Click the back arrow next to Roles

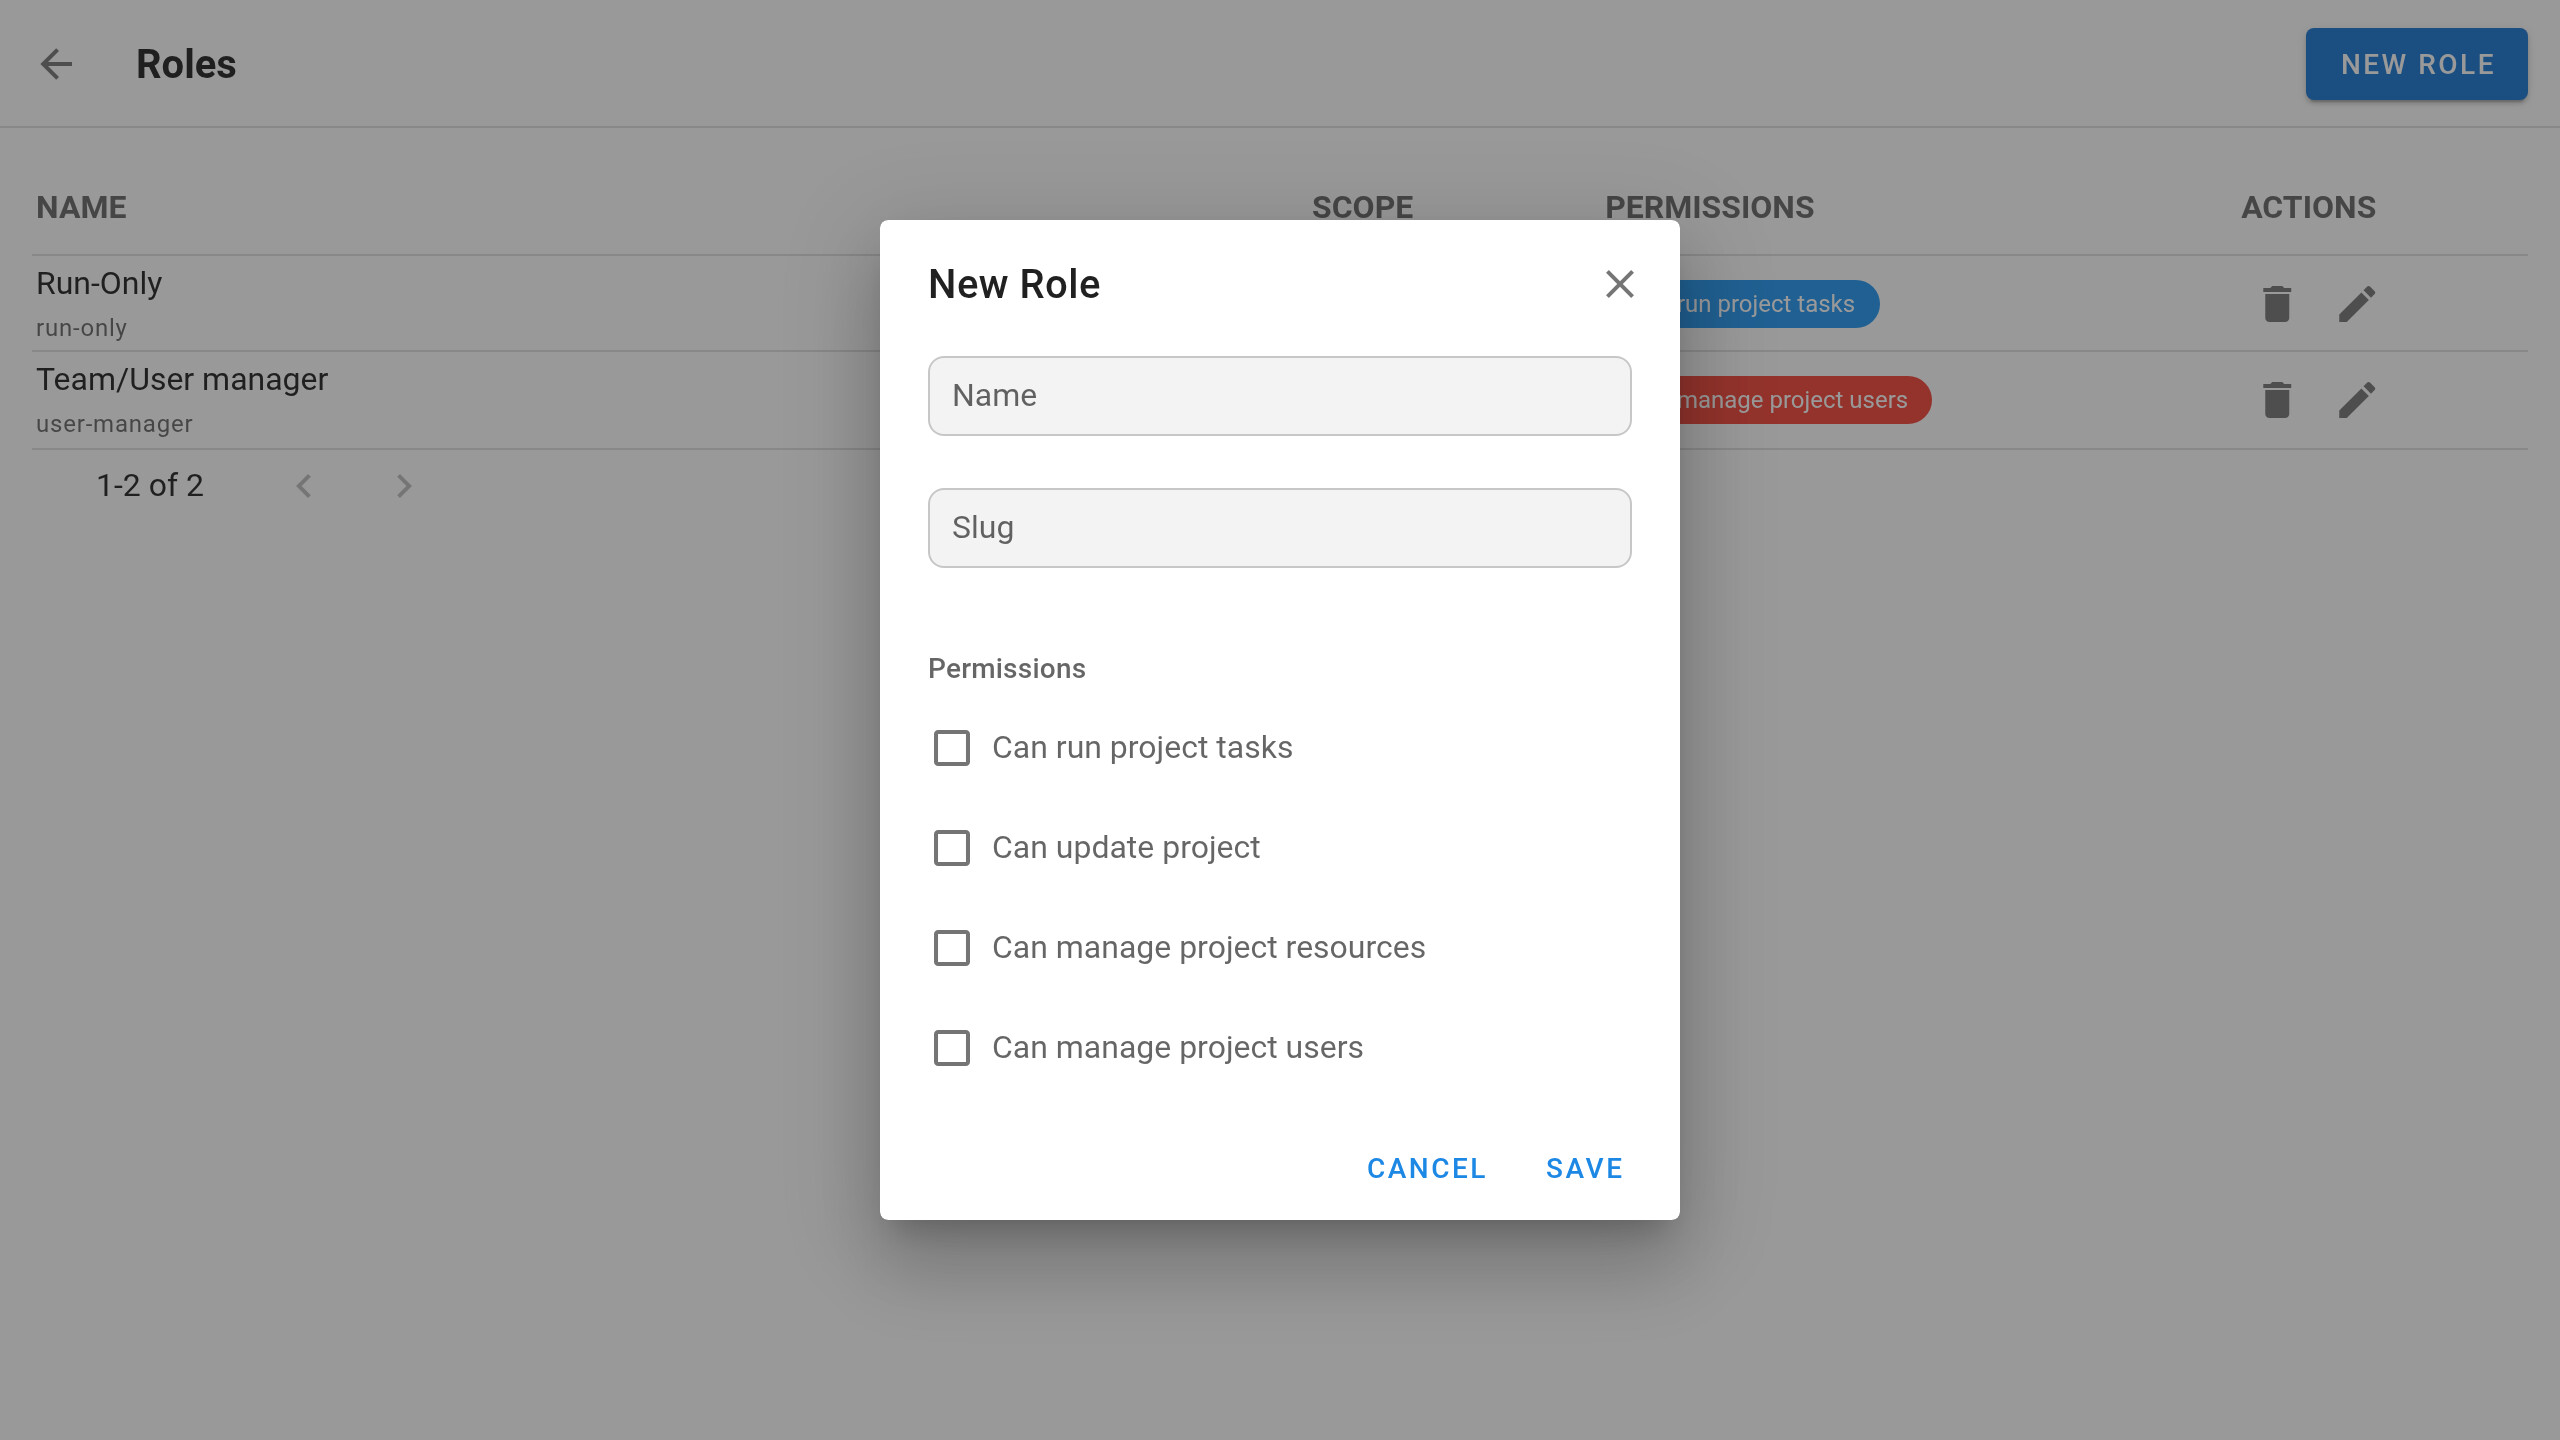coord(56,64)
